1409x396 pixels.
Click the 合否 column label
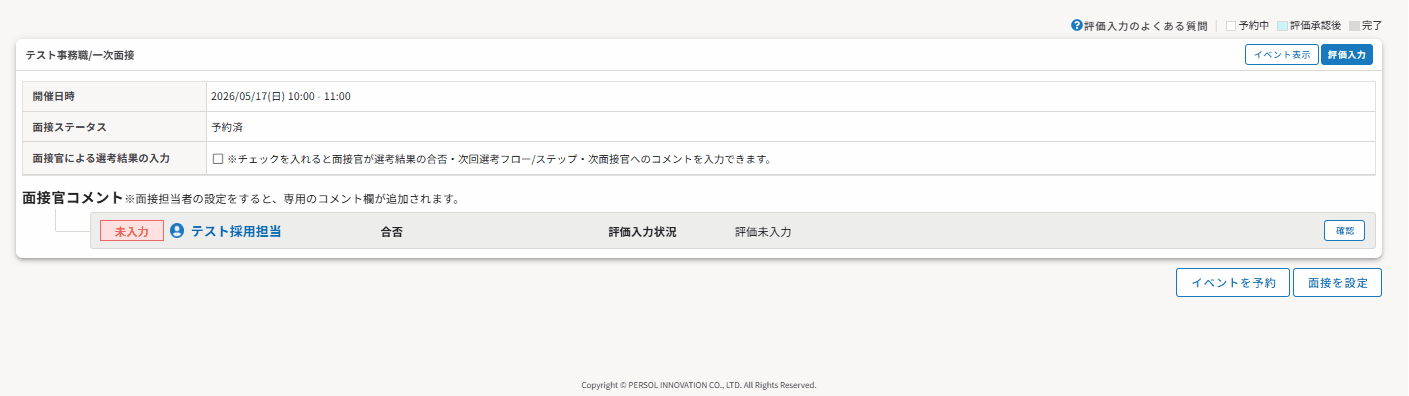coord(392,232)
